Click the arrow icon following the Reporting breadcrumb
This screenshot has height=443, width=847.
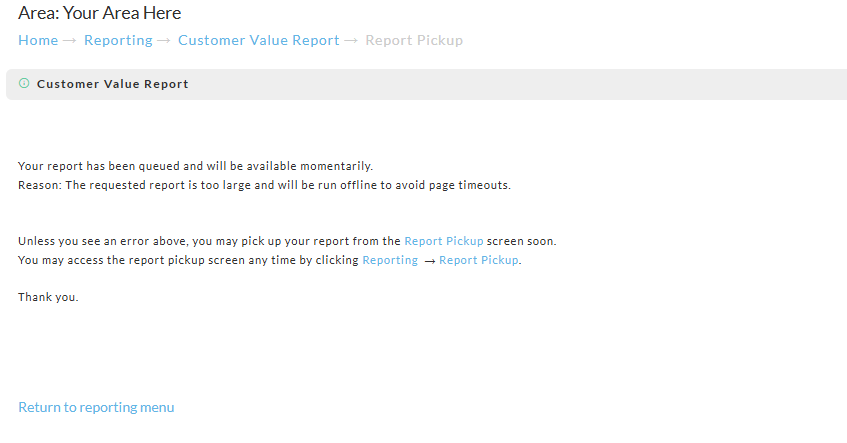pyautogui.click(x=164, y=41)
